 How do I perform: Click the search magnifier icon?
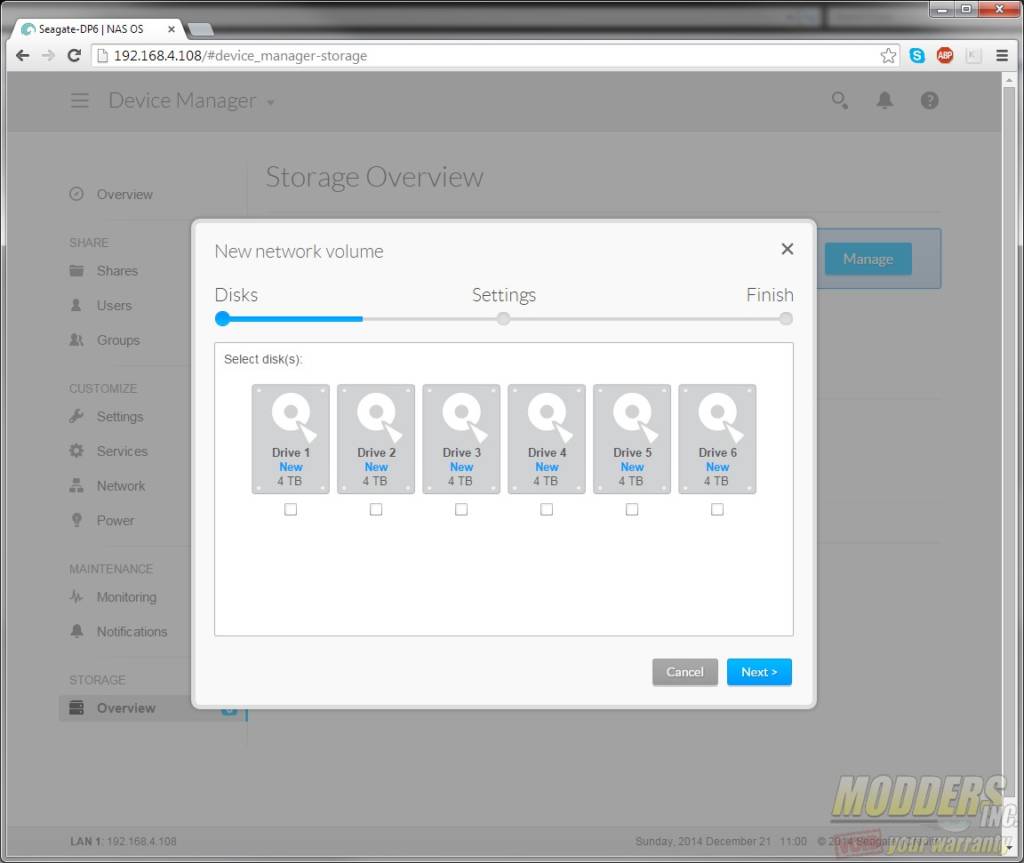[x=840, y=101]
